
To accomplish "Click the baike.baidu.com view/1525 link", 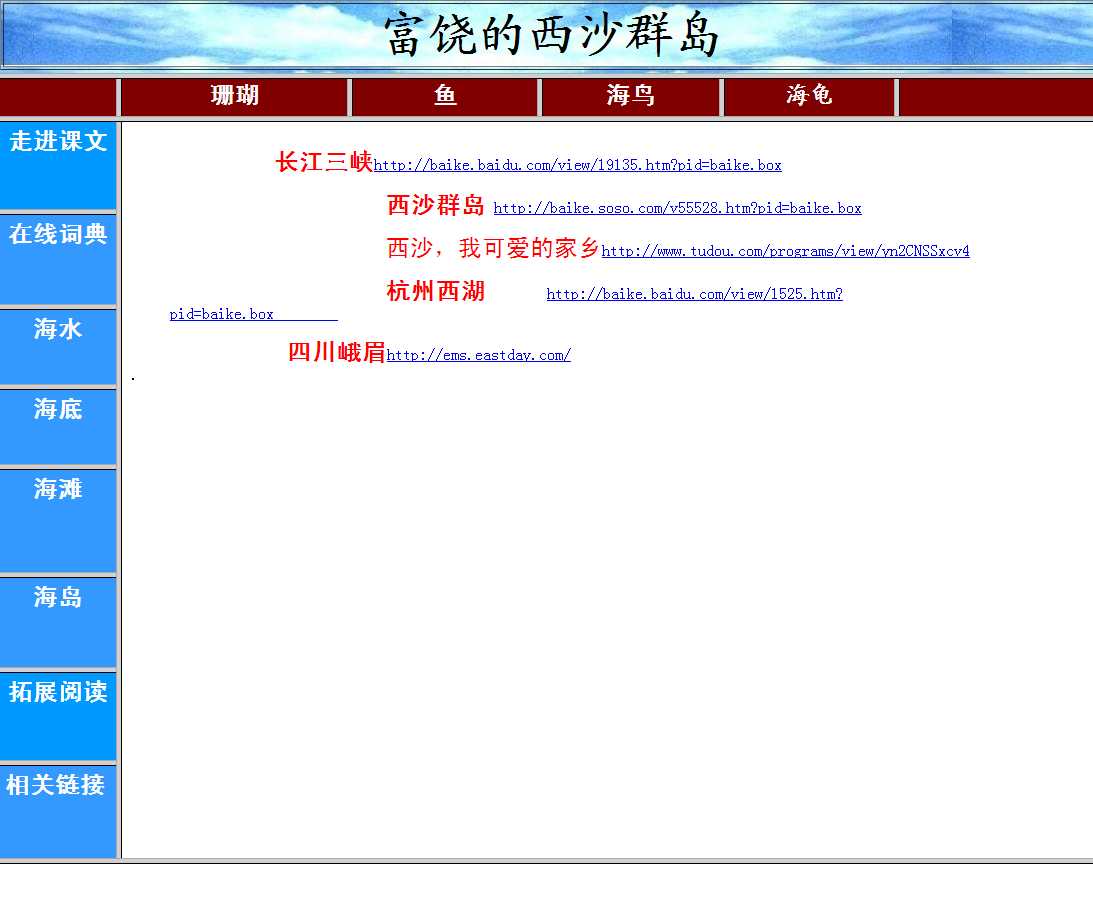I will tap(694, 295).
